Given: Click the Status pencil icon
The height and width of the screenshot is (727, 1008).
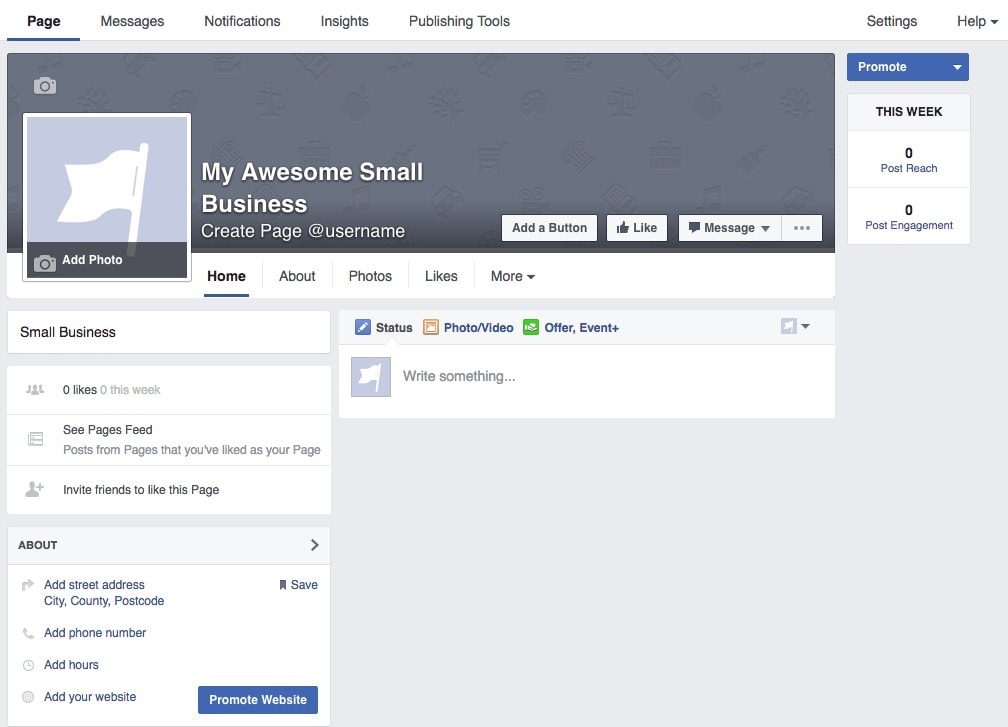Looking at the screenshot, I should coord(363,327).
